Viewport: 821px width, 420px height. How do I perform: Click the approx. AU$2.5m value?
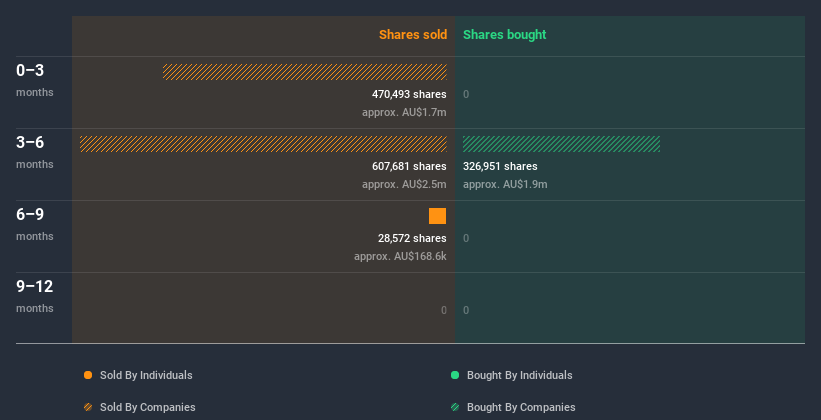coord(404,184)
